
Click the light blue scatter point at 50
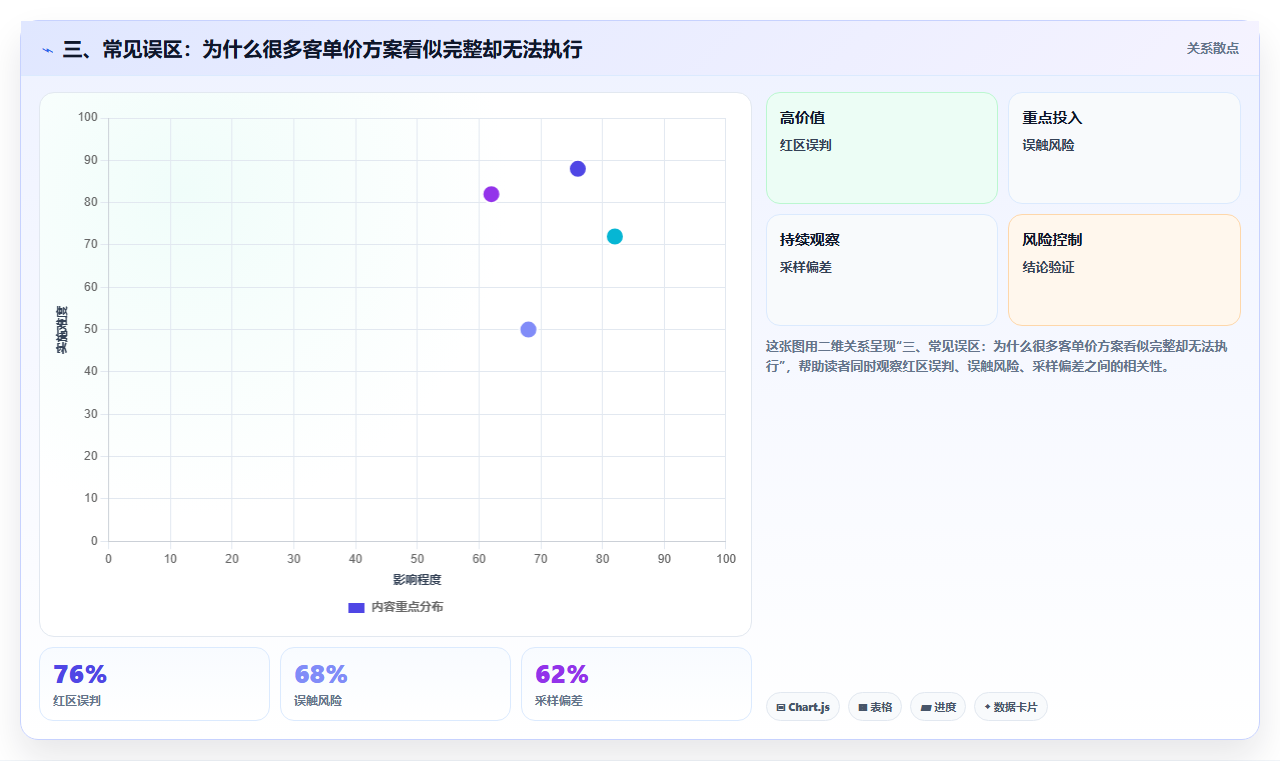(x=529, y=330)
